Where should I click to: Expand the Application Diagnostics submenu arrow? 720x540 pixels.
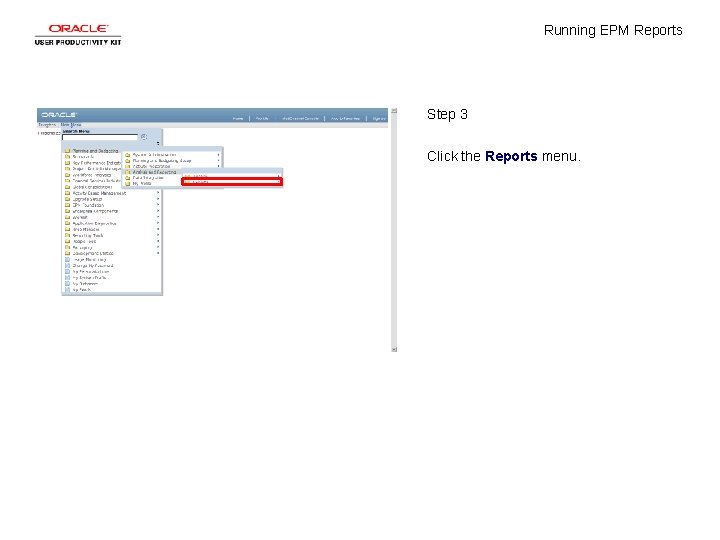point(158,224)
